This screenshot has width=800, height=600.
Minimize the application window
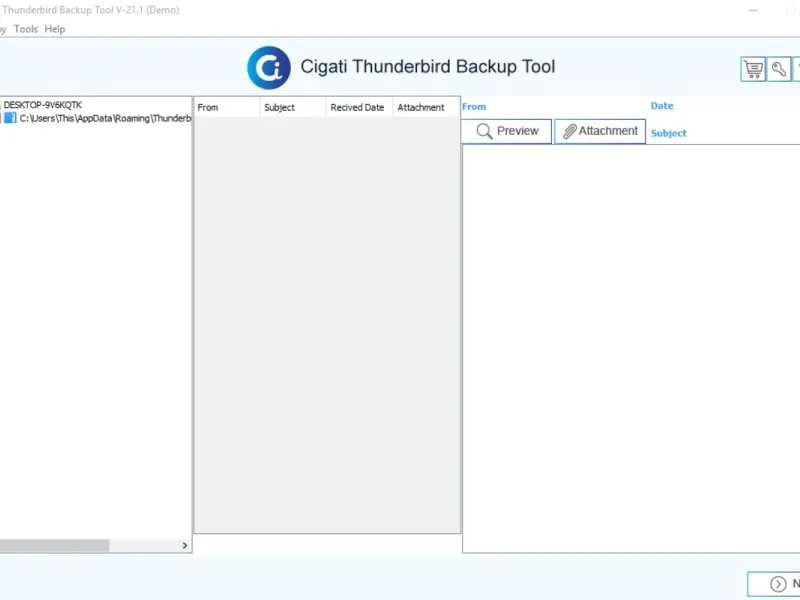(753, 10)
